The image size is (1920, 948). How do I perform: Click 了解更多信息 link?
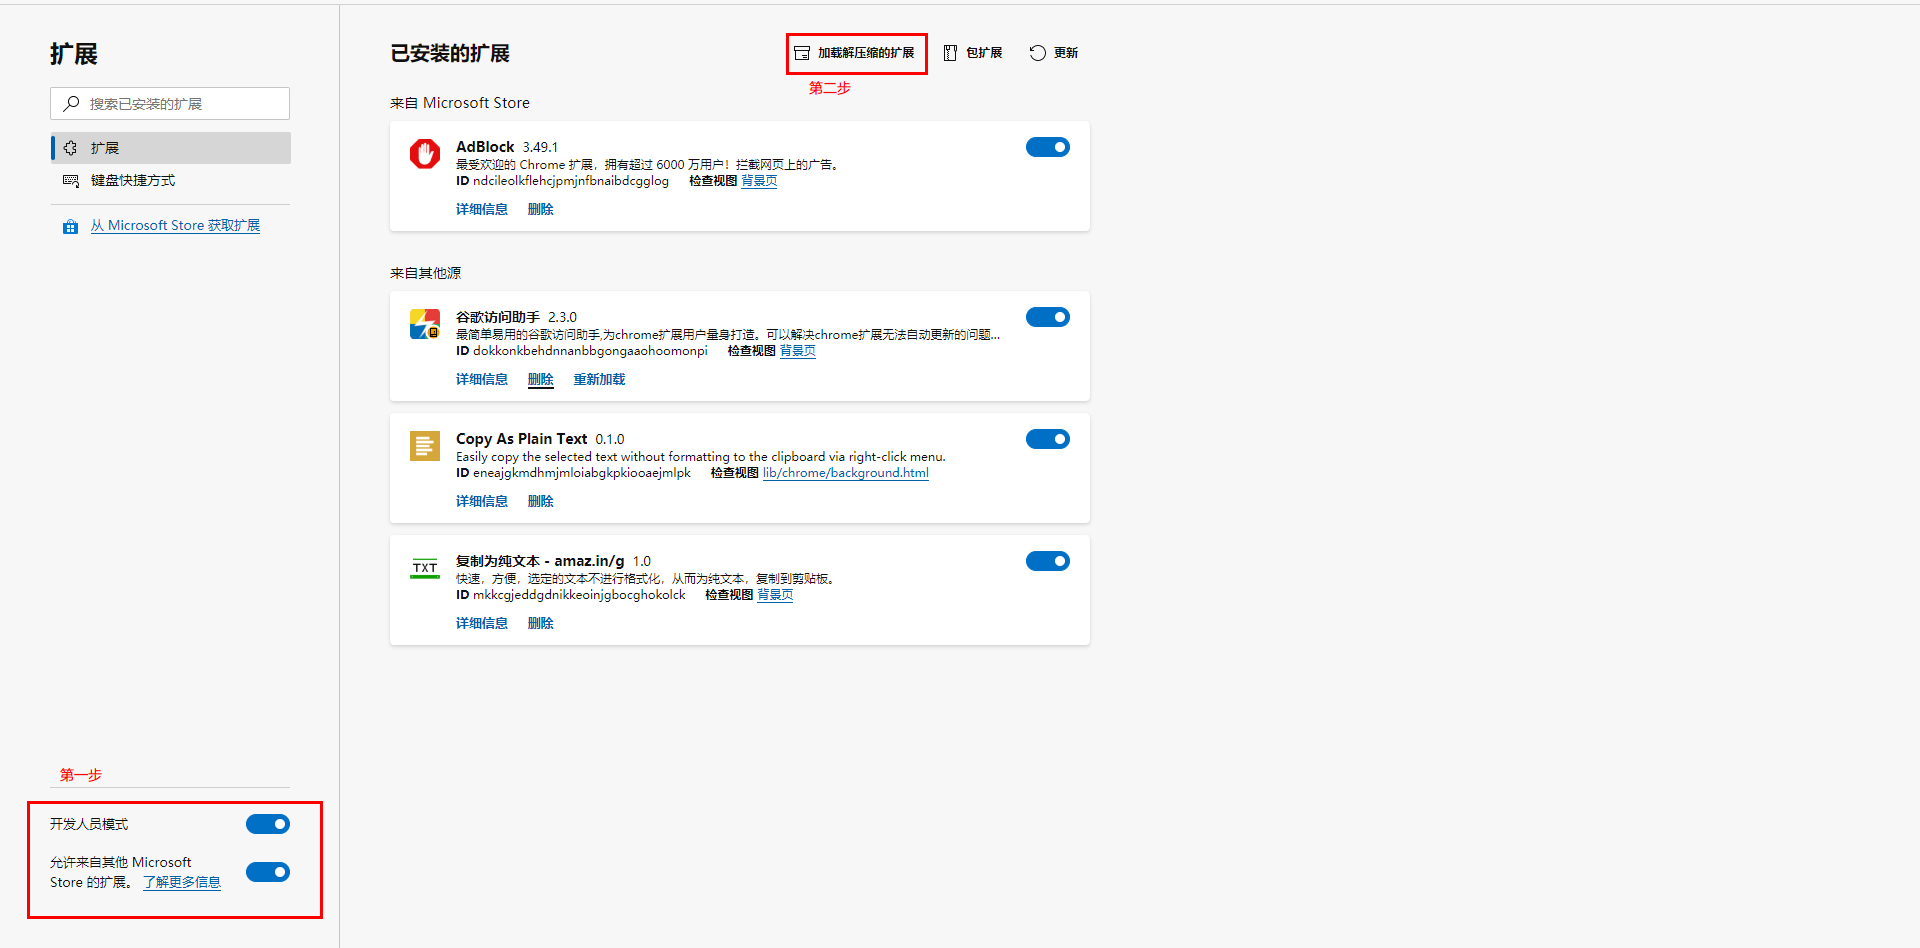182,882
